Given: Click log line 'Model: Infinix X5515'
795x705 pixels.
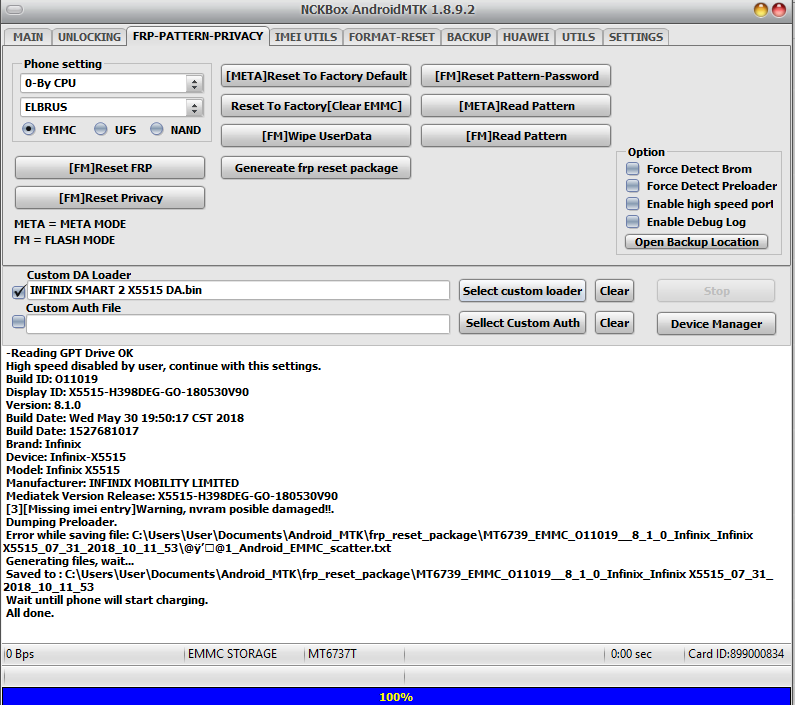Looking at the screenshot, I should [63, 470].
